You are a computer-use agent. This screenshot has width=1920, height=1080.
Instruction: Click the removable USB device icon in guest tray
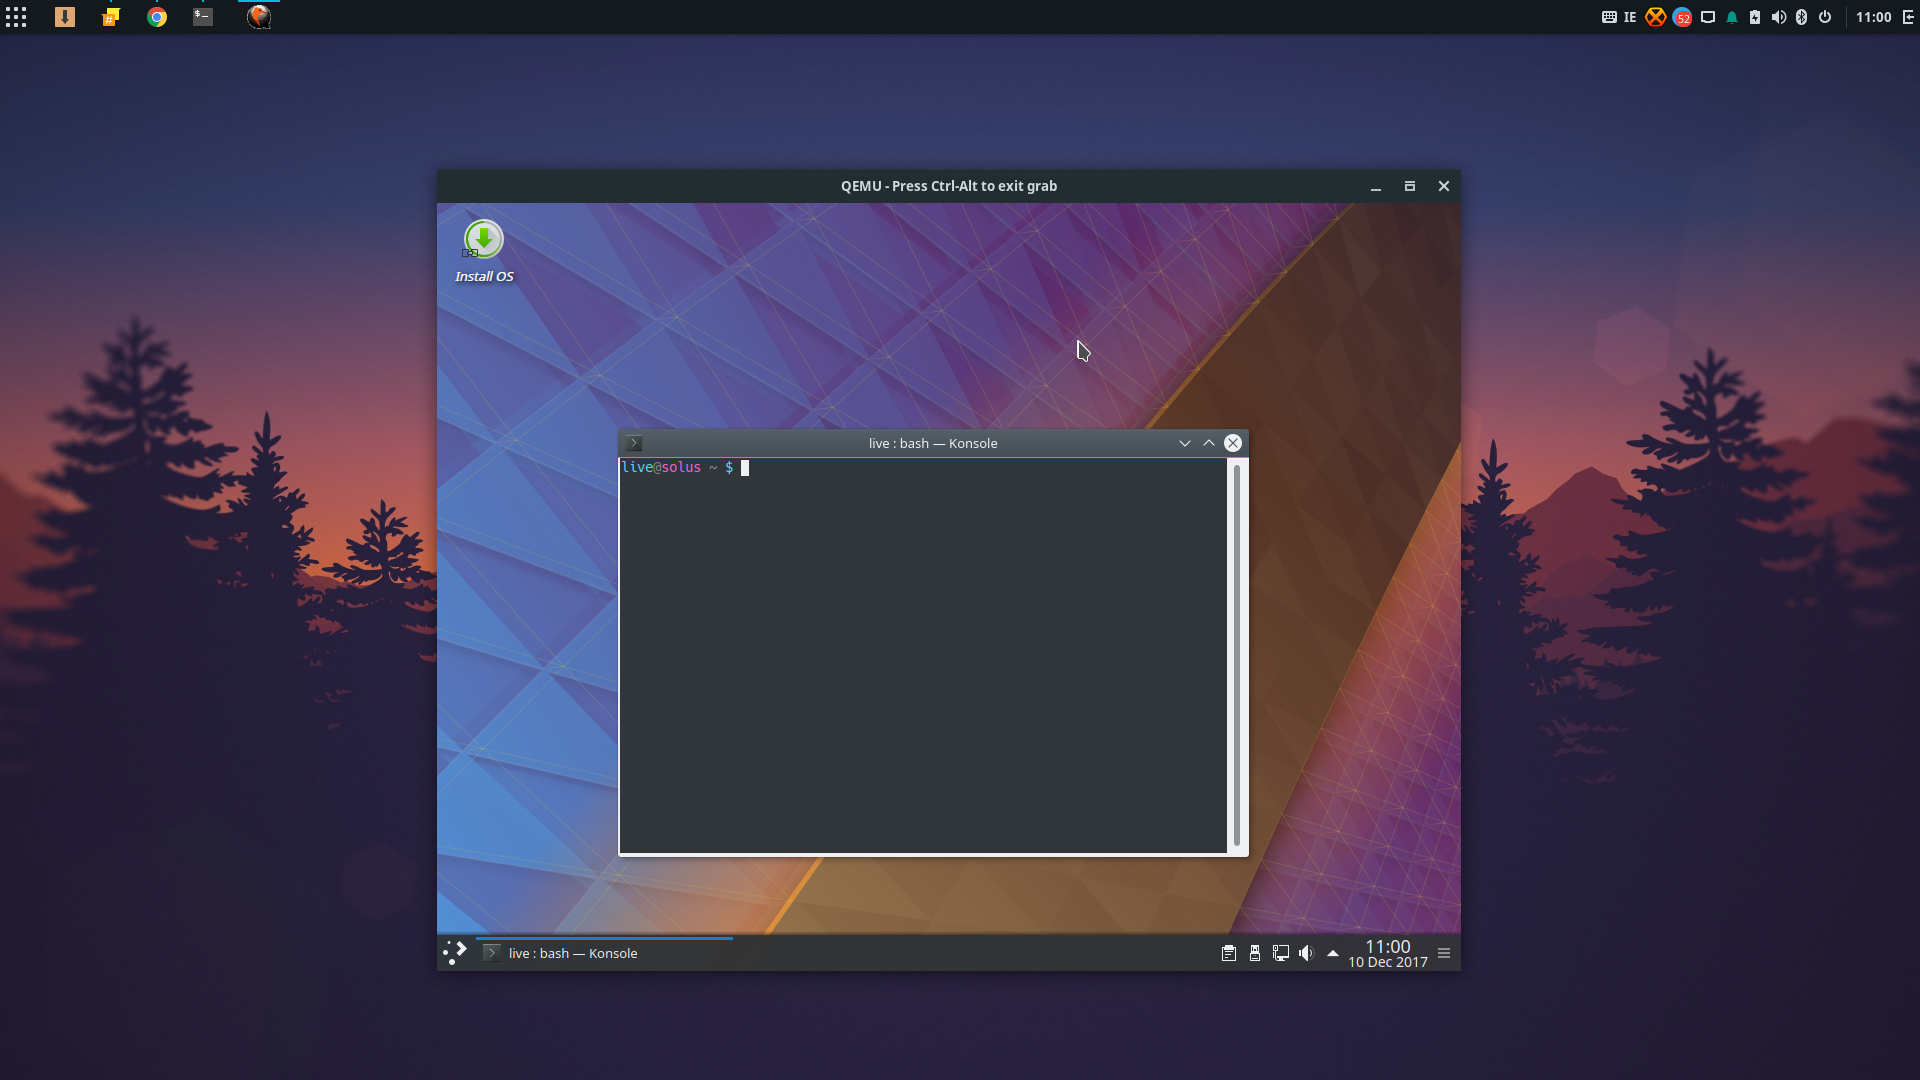(x=1255, y=953)
